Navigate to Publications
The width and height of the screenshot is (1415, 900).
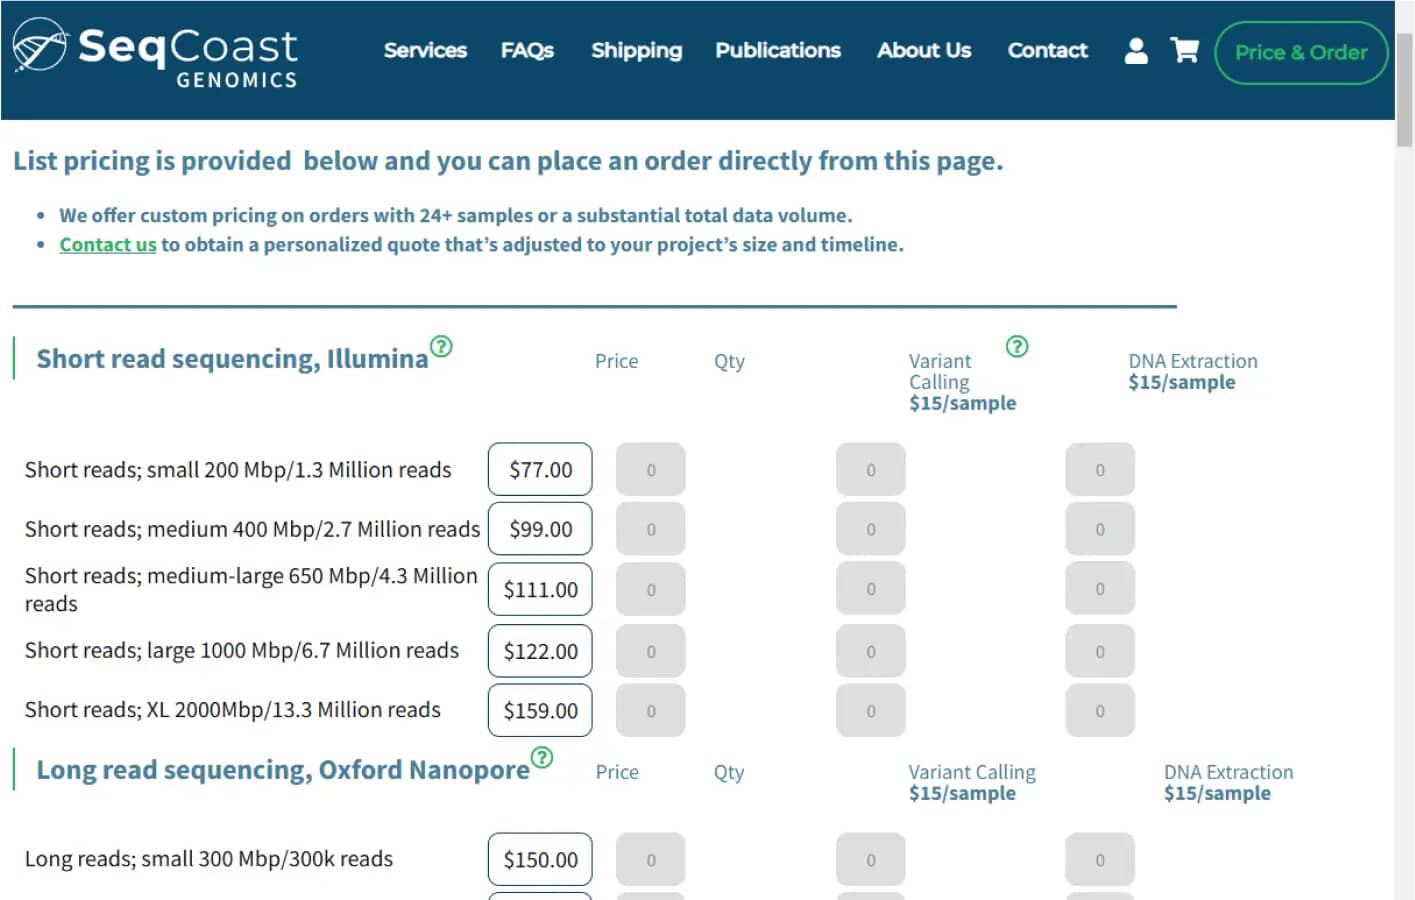(x=777, y=51)
